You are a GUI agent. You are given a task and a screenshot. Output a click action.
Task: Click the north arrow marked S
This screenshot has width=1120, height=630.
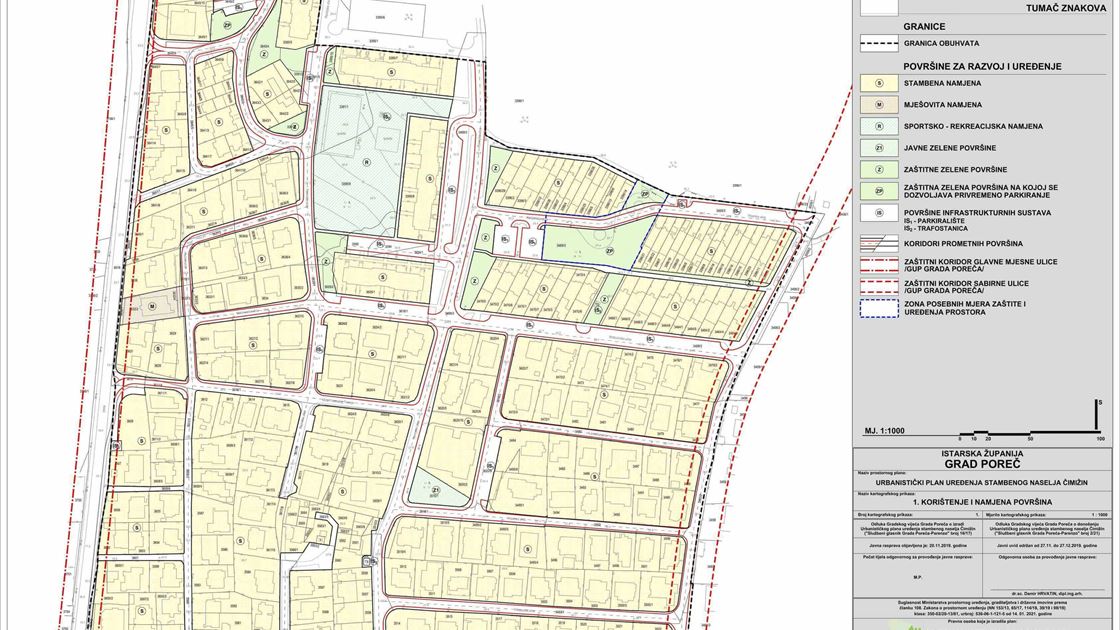point(1099,411)
